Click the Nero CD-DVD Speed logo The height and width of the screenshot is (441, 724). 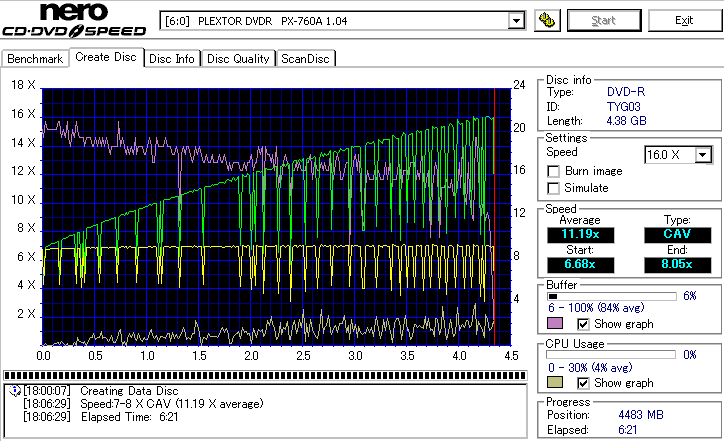pyautogui.click(x=75, y=22)
